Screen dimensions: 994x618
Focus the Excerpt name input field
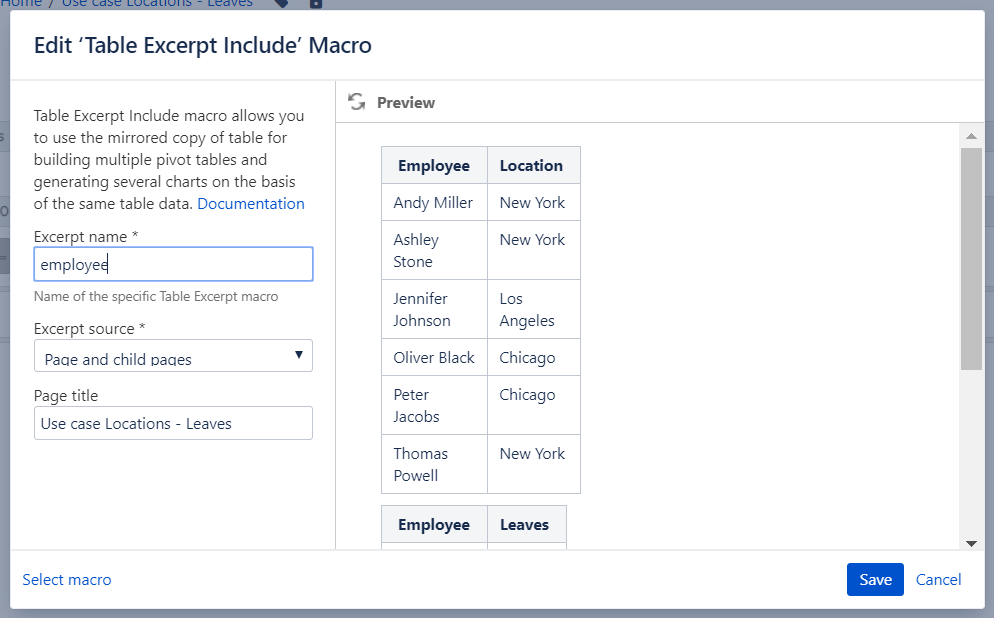(173, 264)
